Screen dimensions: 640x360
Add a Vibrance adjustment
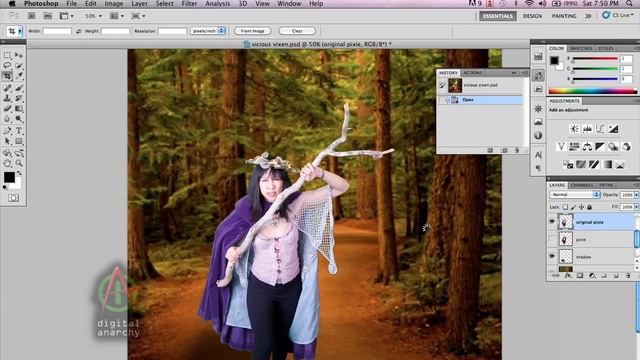point(561,147)
